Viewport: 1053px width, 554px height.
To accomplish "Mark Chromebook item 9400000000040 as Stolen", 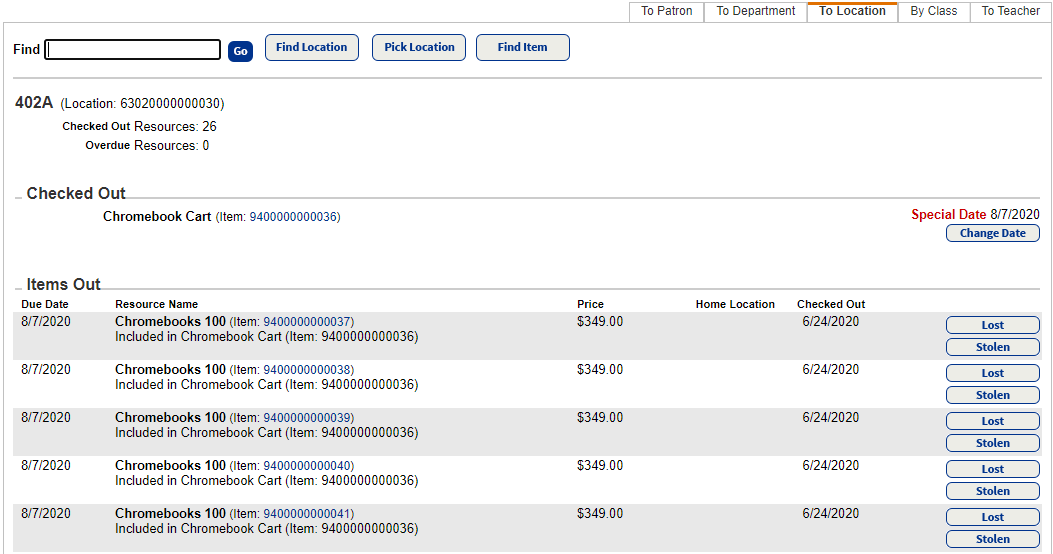I will click(992, 491).
